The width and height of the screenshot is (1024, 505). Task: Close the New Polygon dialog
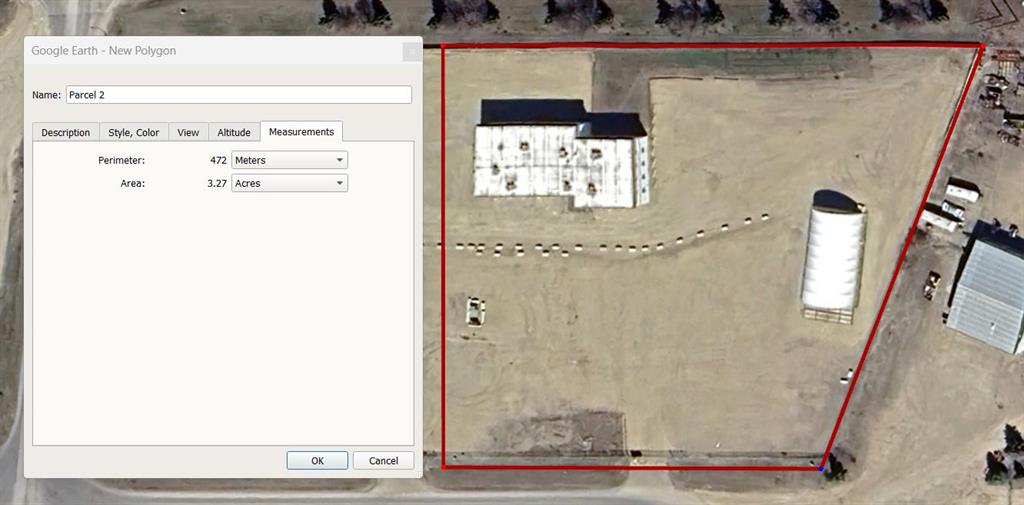(411, 52)
